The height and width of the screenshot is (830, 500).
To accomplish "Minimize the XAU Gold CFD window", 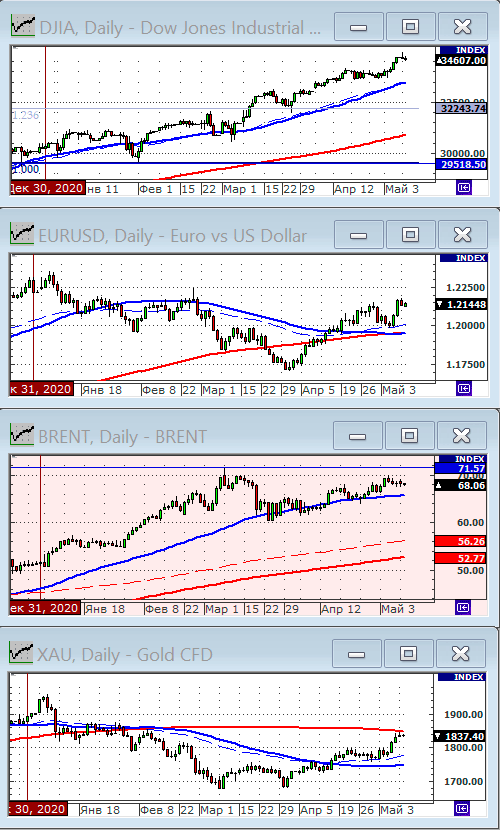I will (x=357, y=654).
